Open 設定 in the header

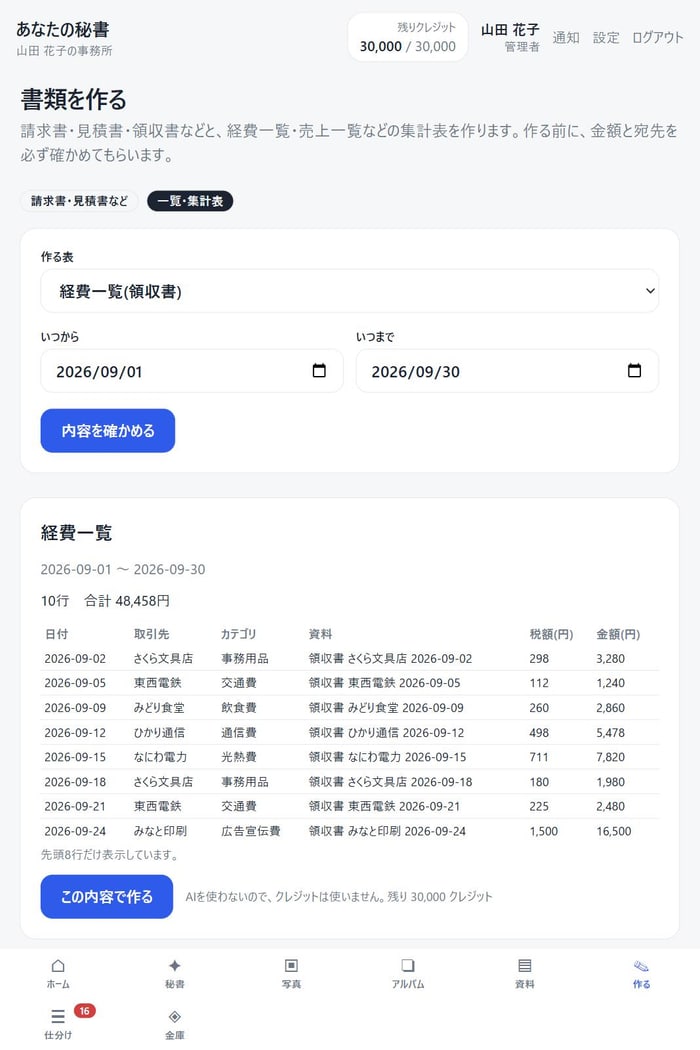click(x=606, y=38)
